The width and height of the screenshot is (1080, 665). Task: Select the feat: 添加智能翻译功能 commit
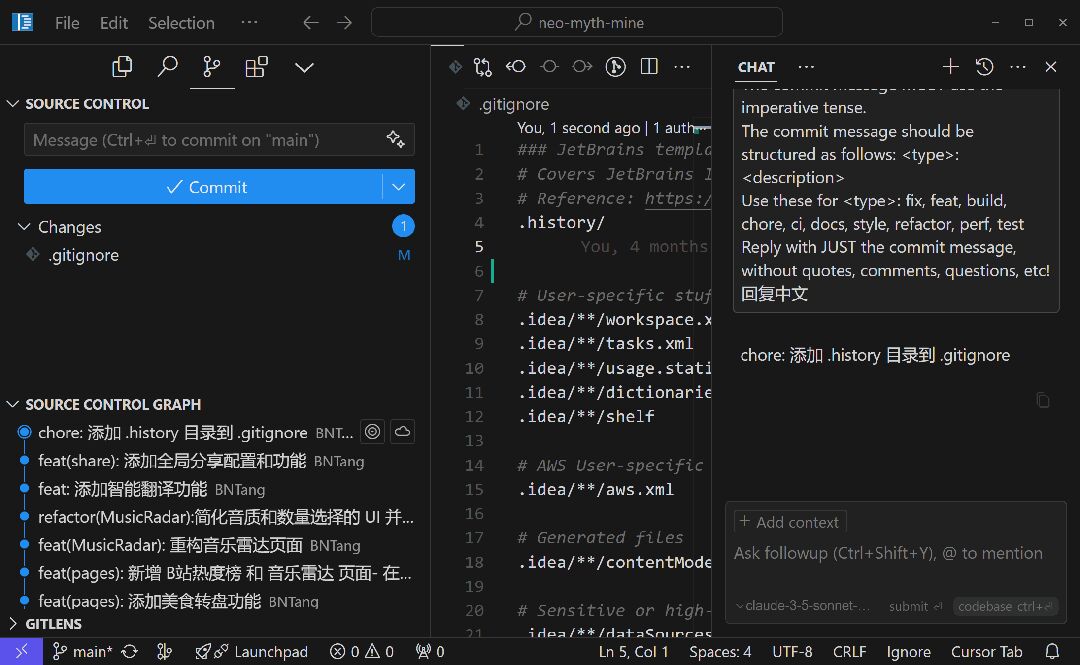tap(122, 489)
